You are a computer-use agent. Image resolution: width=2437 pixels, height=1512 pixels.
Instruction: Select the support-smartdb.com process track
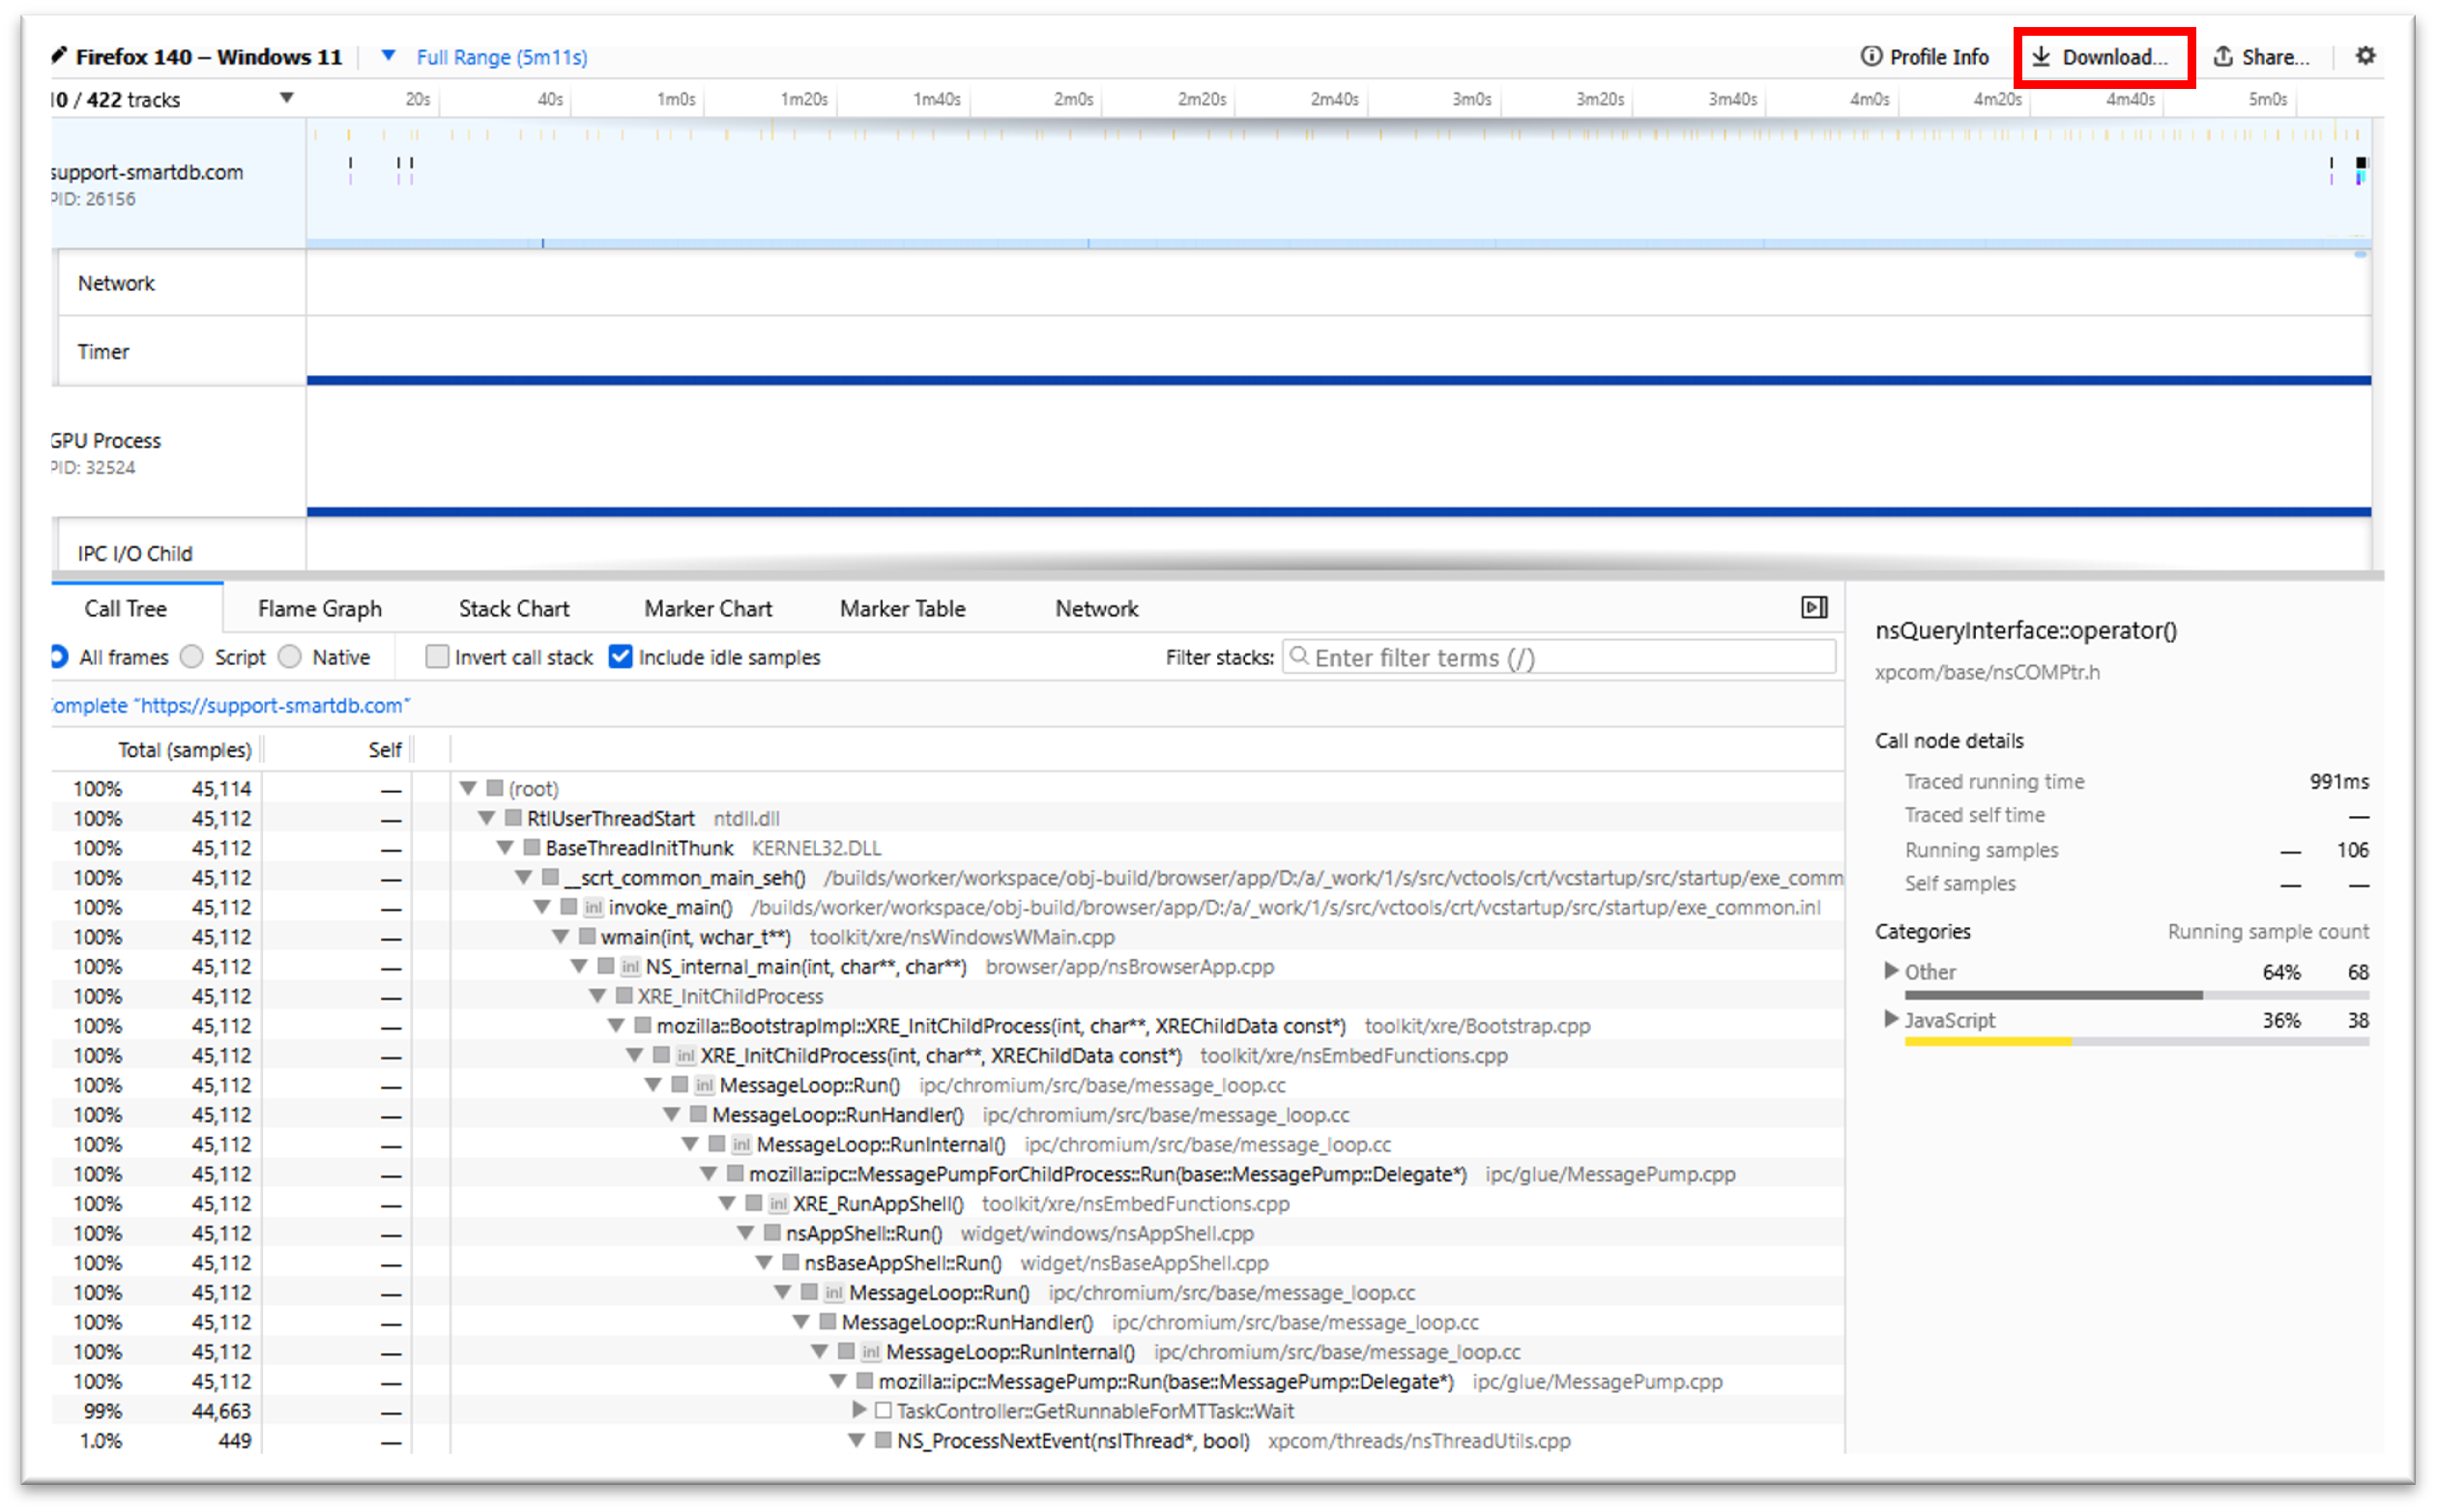pos(178,183)
